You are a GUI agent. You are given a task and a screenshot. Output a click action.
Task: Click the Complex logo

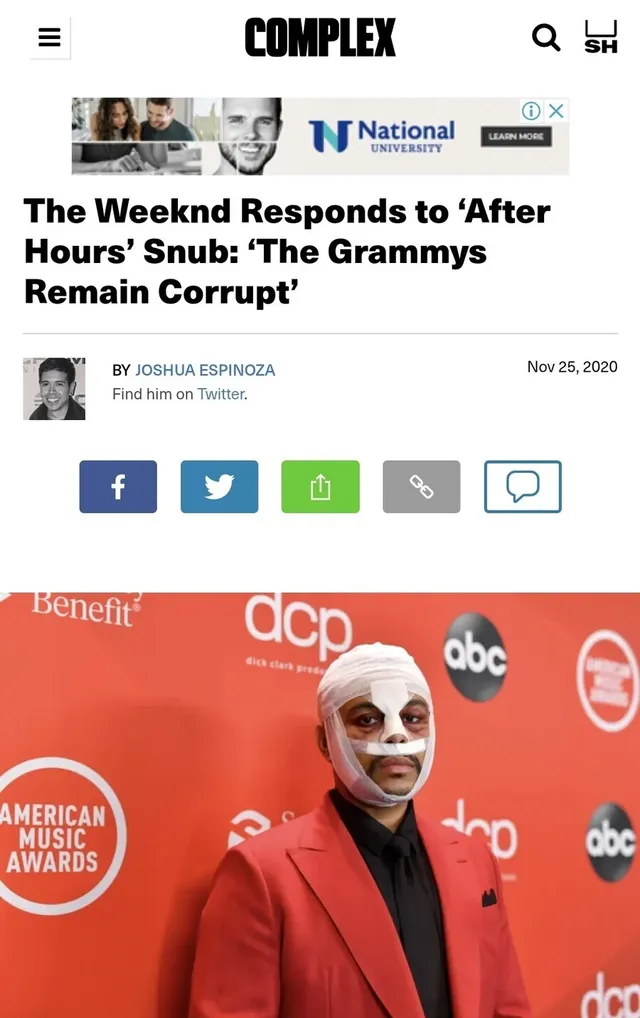tap(320, 37)
